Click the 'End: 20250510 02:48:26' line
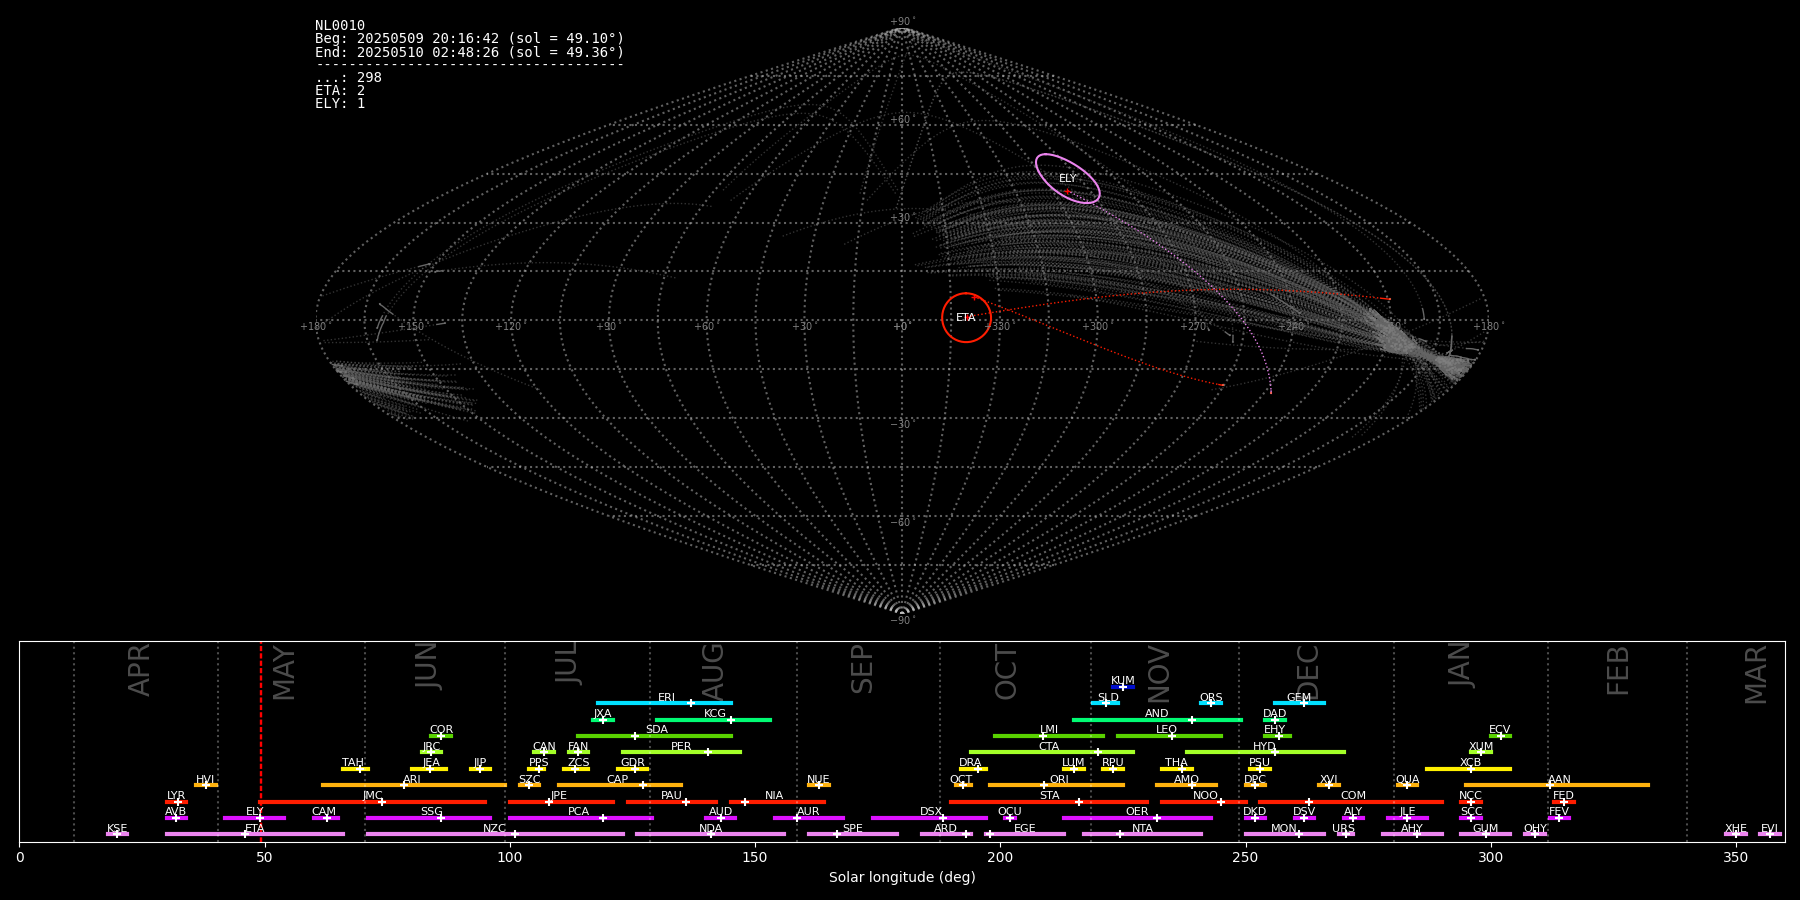 tap(469, 52)
